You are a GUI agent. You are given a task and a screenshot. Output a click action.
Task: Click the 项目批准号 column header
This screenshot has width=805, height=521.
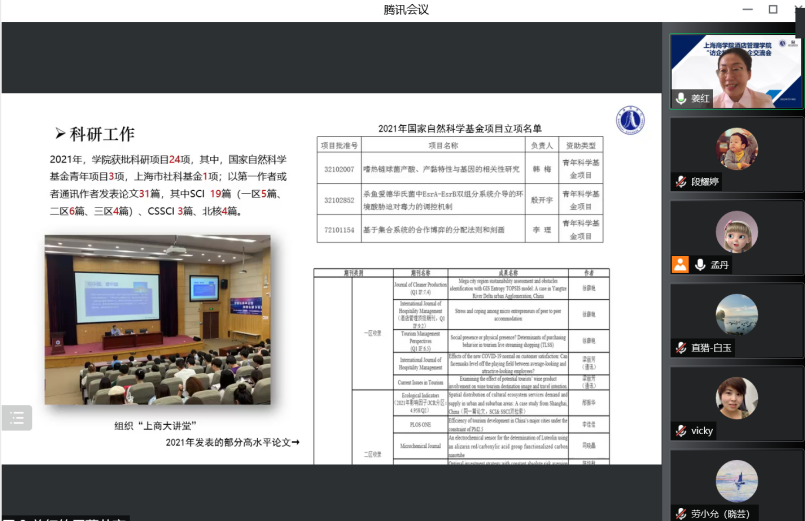(339, 146)
